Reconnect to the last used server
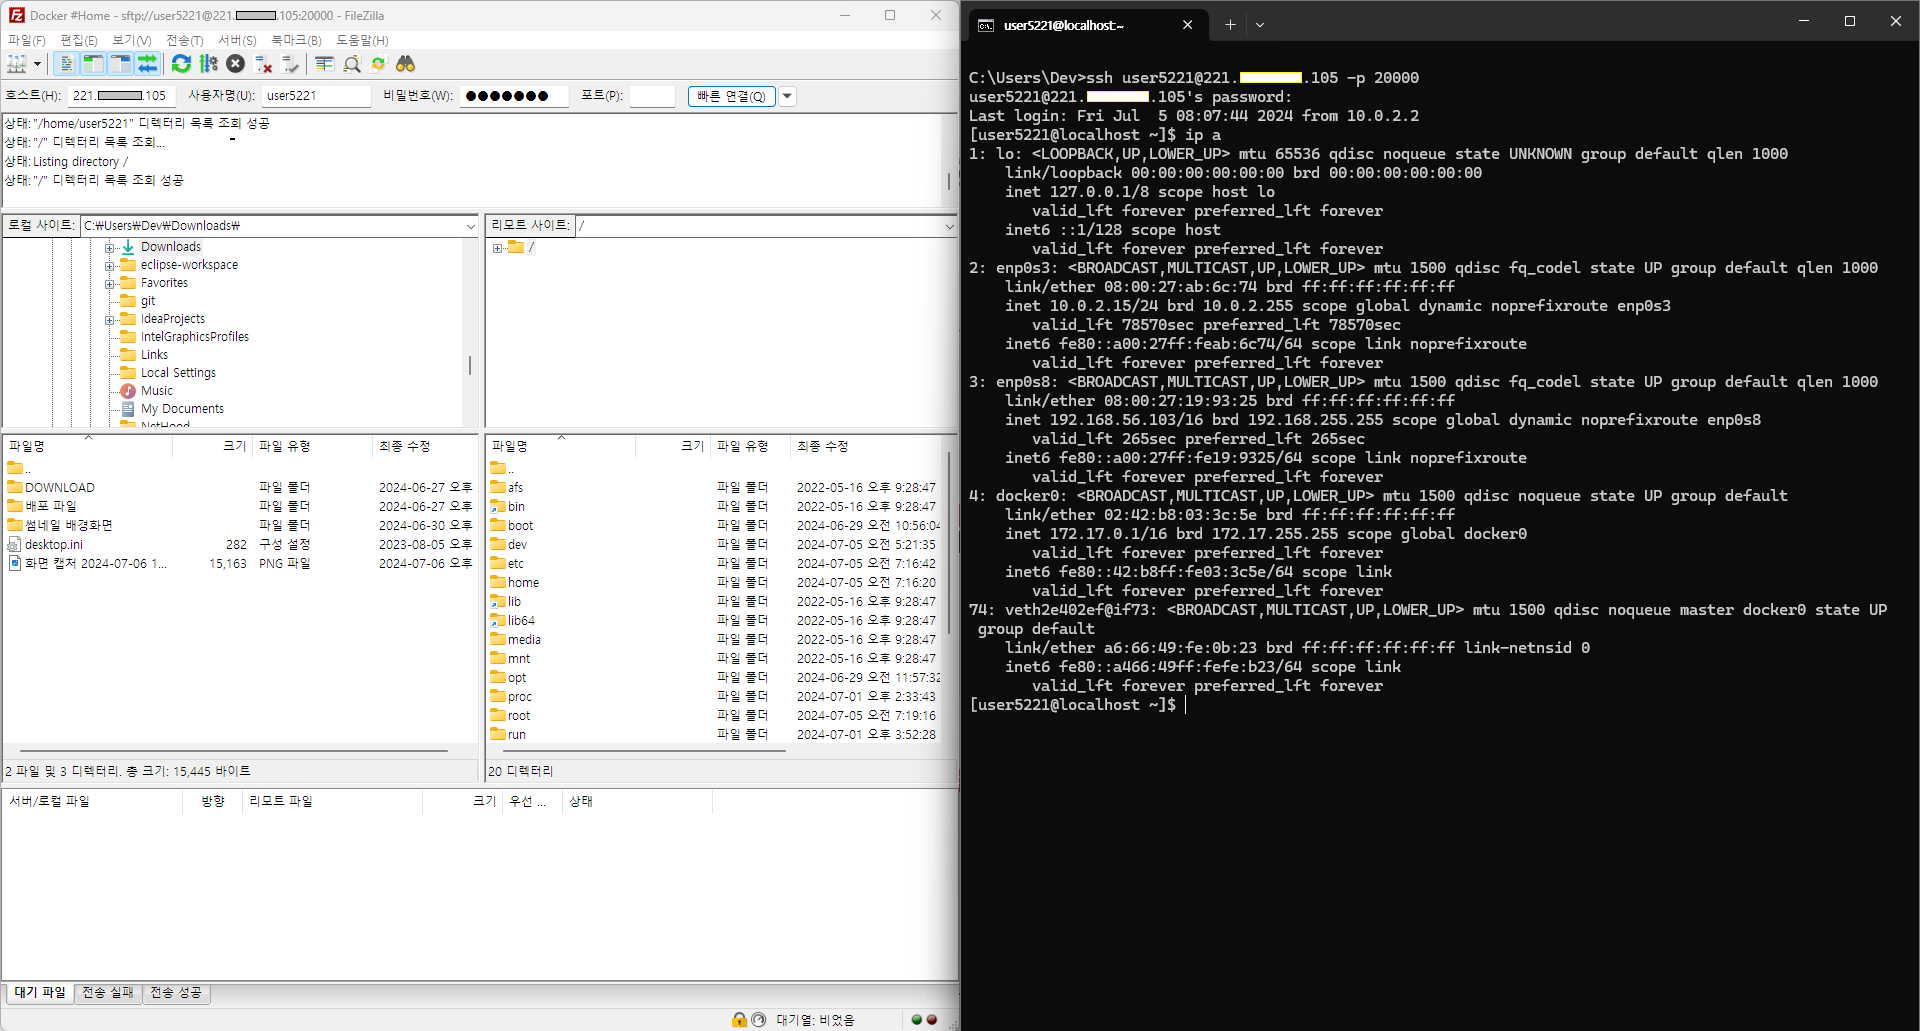The height and width of the screenshot is (1031, 1920). coord(290,64)
